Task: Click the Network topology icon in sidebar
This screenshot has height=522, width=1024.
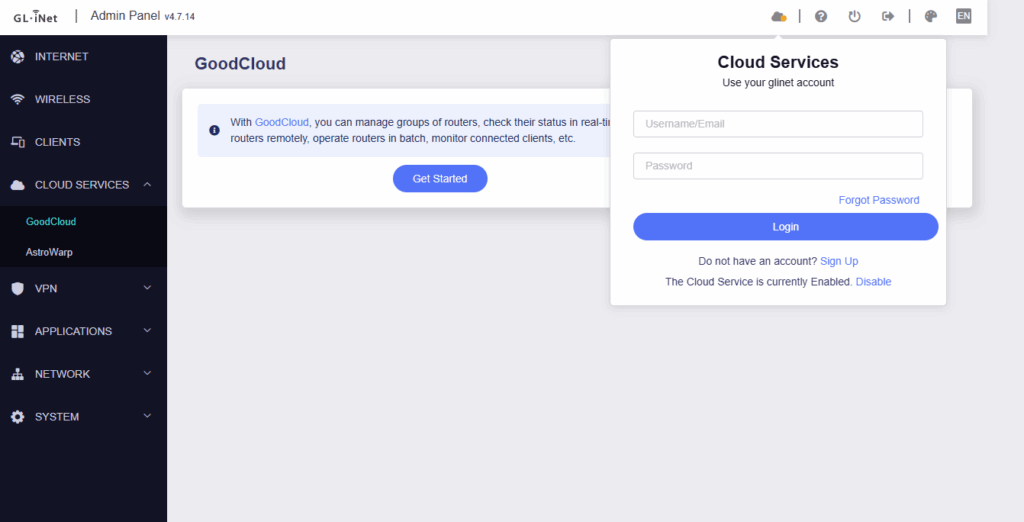Action: (x=18, y=374)
